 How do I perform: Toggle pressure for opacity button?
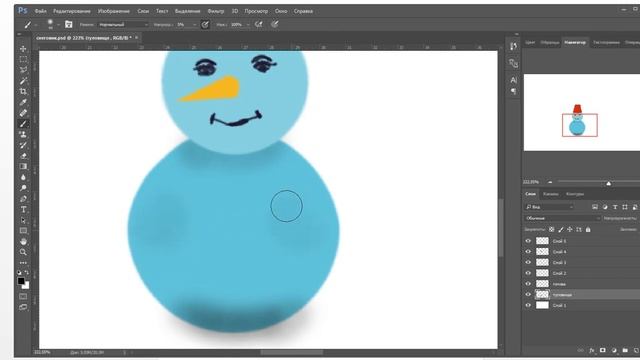[x=205, y=24]
